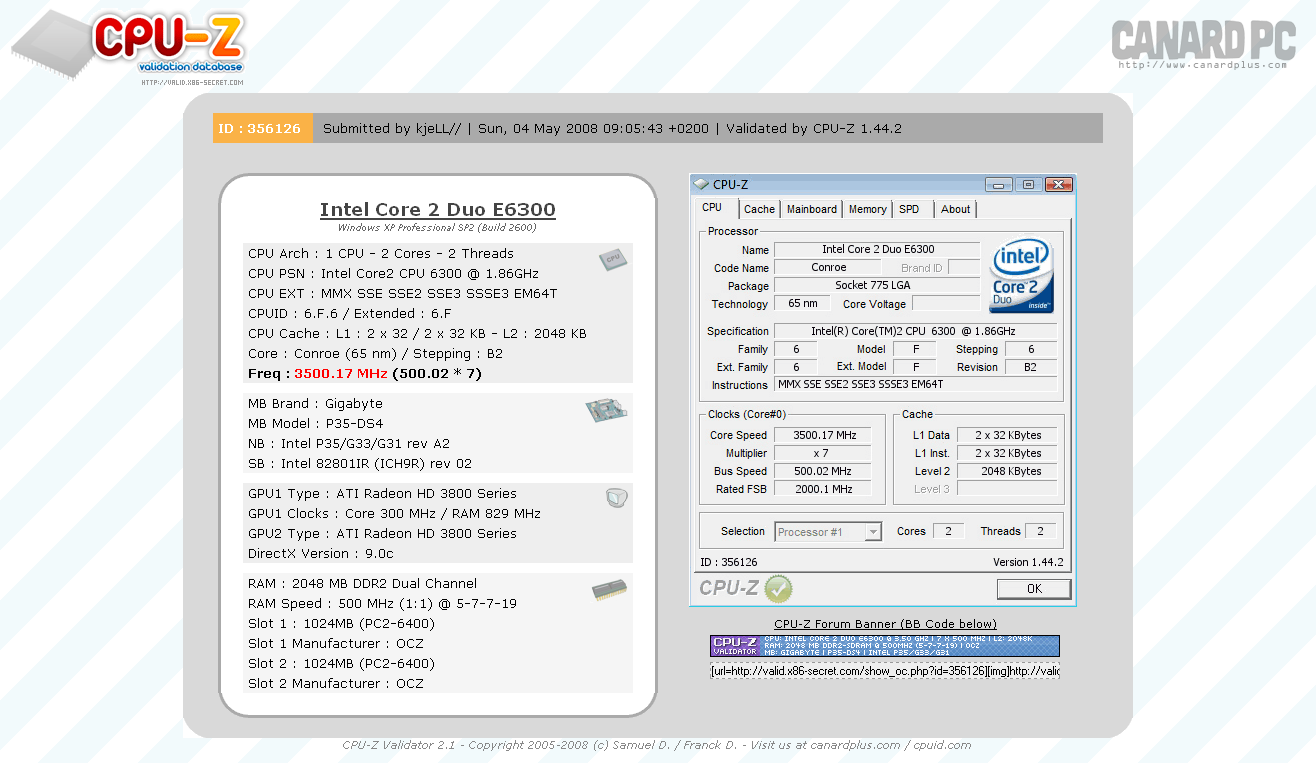The width and height of the screenshot is (1316, 767).
Task: Click the CPU-Z Forum Banner link
Action: tap(885, 625)
